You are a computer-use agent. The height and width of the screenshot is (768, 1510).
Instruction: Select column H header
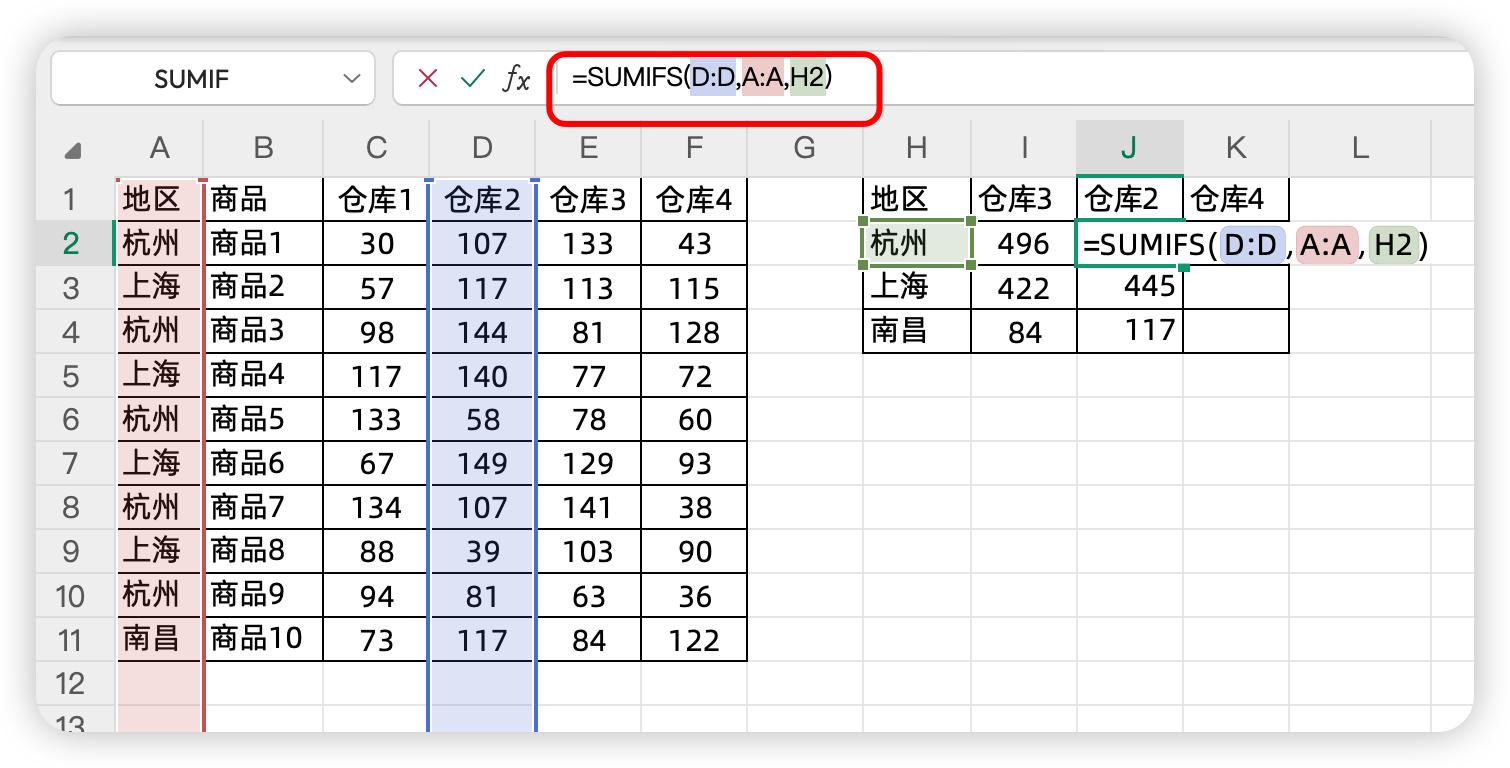pyautogui.click(x=916, y=149)
